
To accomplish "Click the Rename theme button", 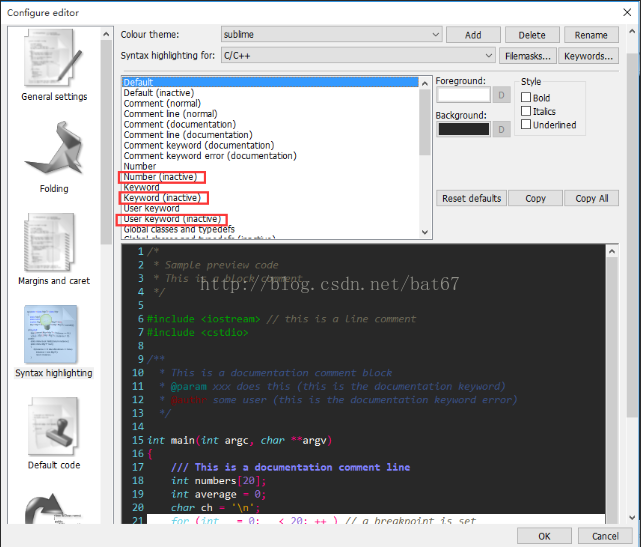I will point(591,35).
